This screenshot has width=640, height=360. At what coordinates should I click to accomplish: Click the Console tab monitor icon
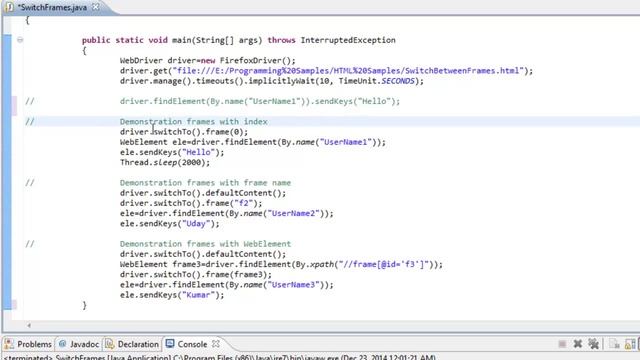(170, 344)
